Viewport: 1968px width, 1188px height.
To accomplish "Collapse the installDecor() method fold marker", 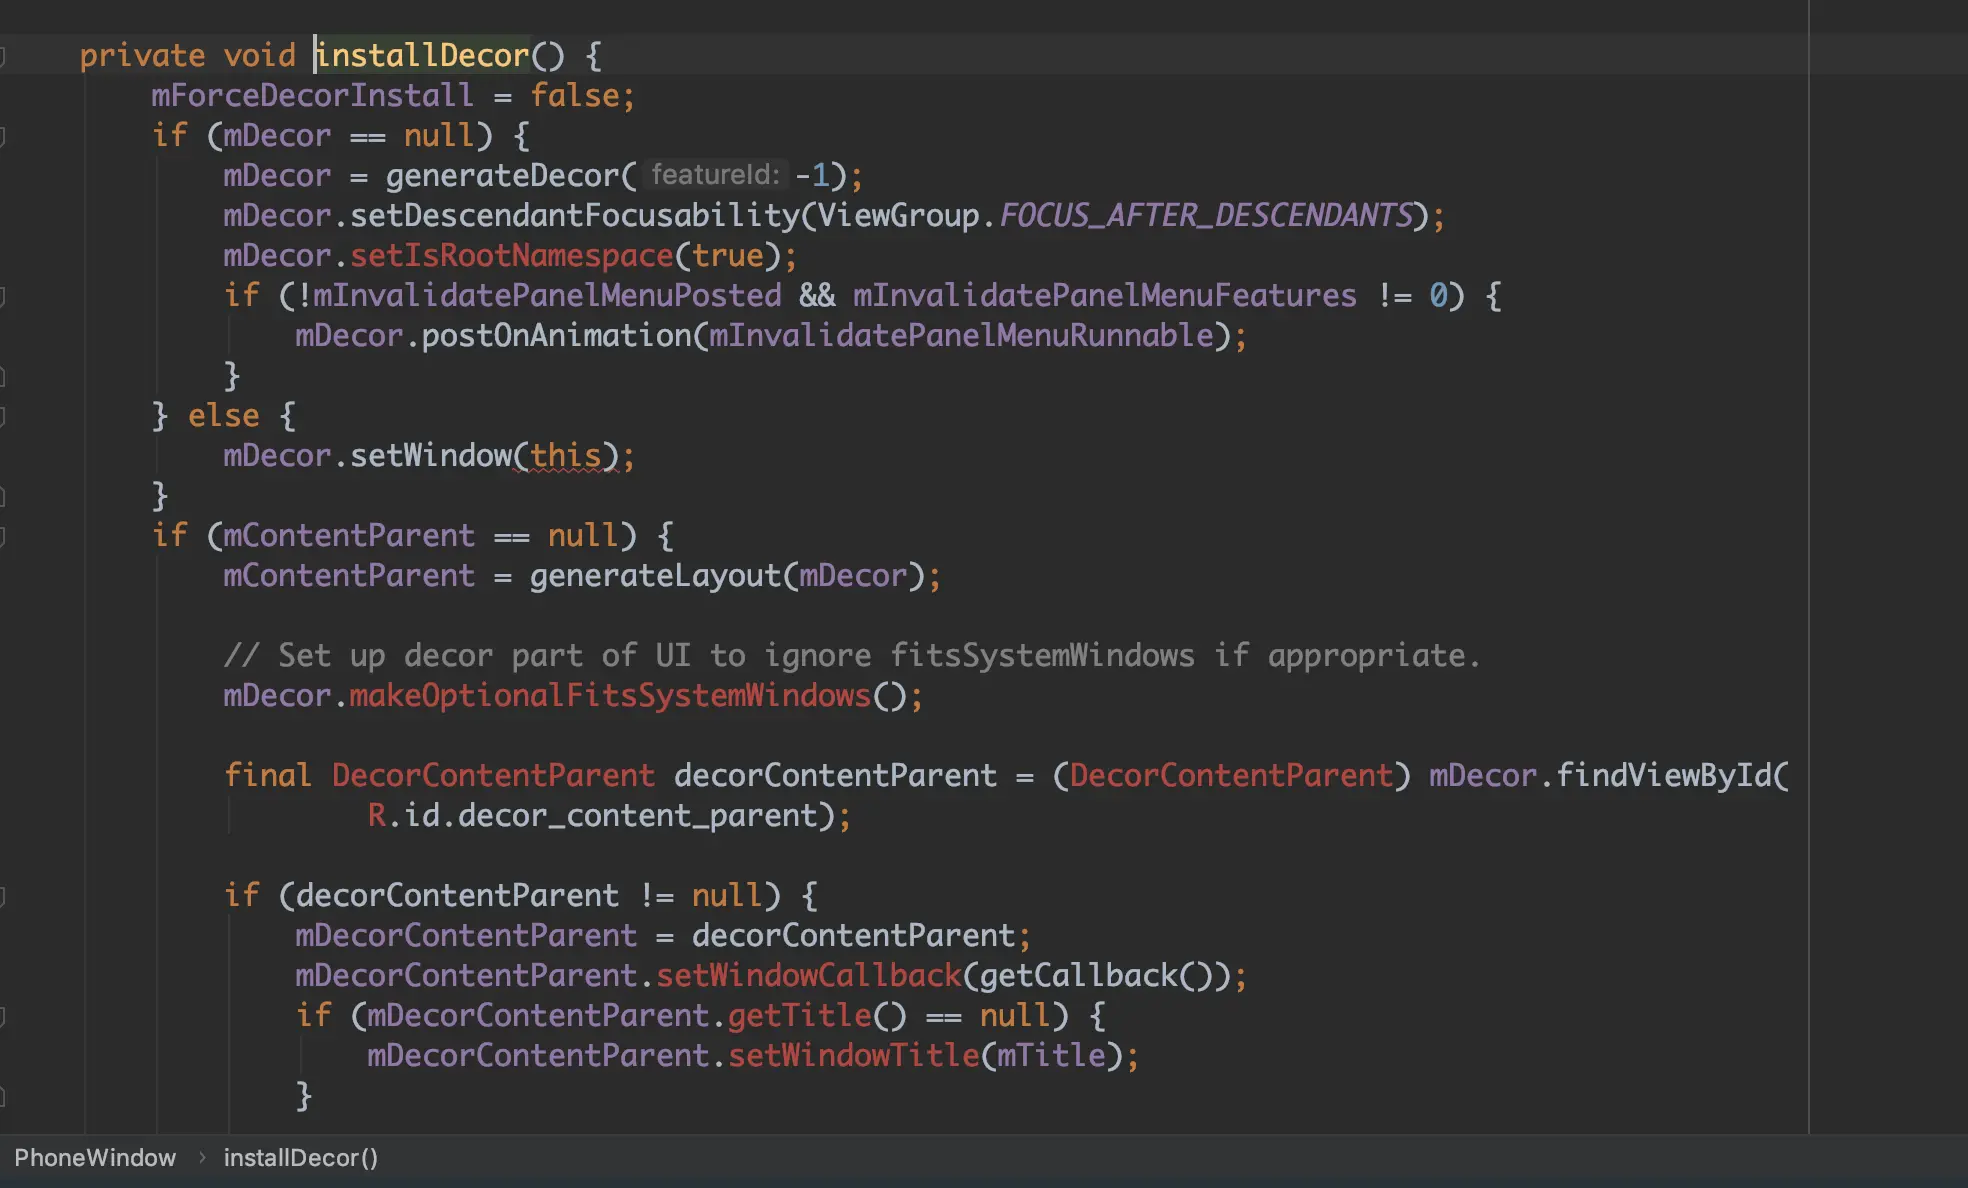I will pyautogui.click(x=3, y=56).
